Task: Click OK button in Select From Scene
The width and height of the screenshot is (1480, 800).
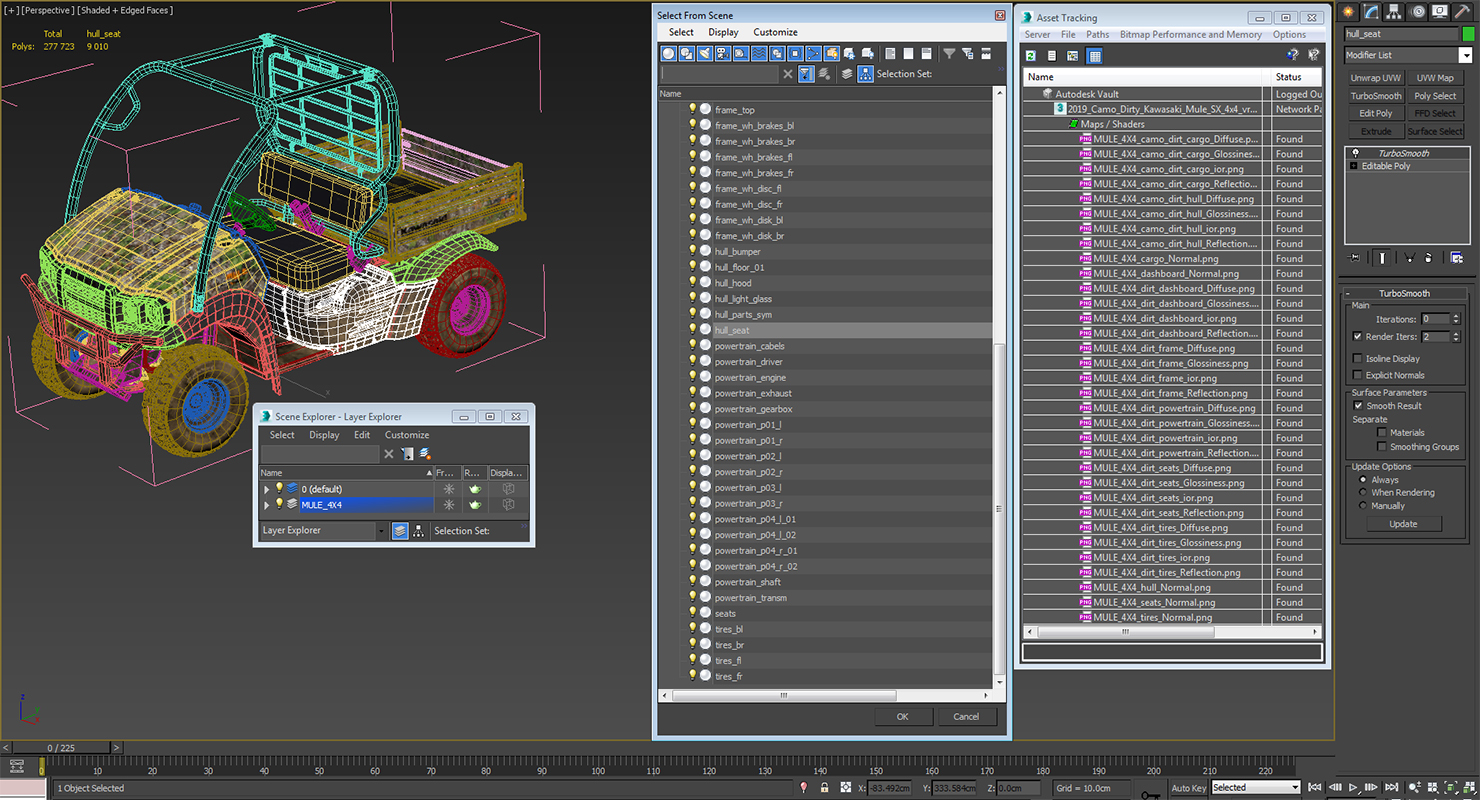Action: pos(903,716)
